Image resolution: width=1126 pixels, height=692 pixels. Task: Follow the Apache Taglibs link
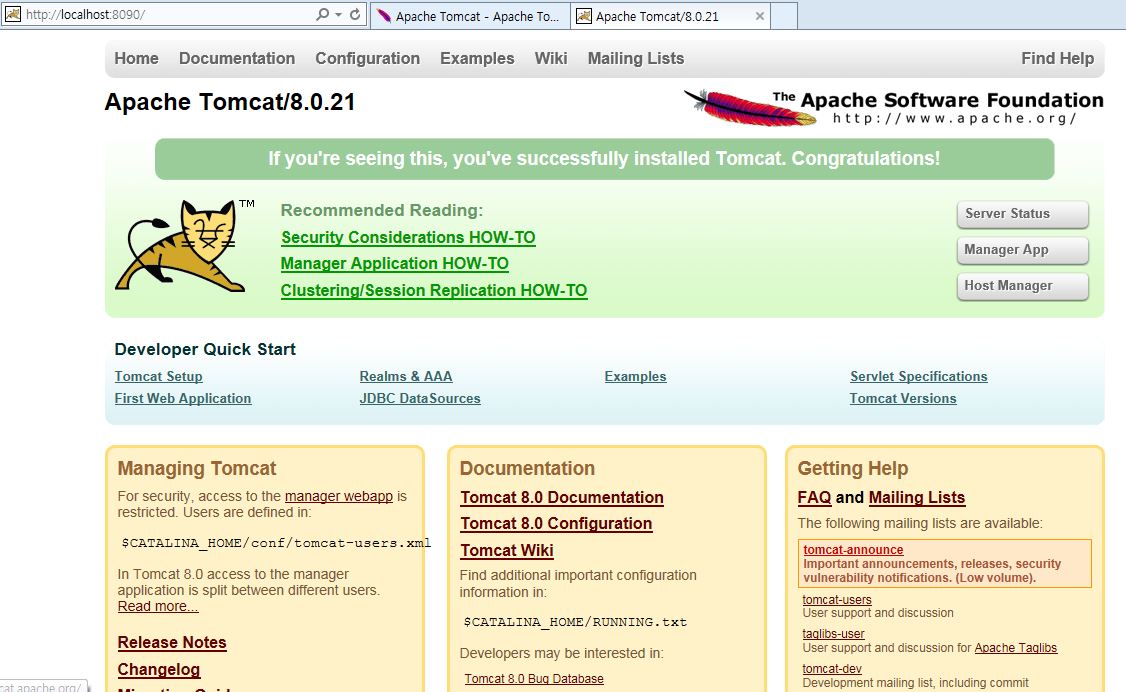point(1015,647)
